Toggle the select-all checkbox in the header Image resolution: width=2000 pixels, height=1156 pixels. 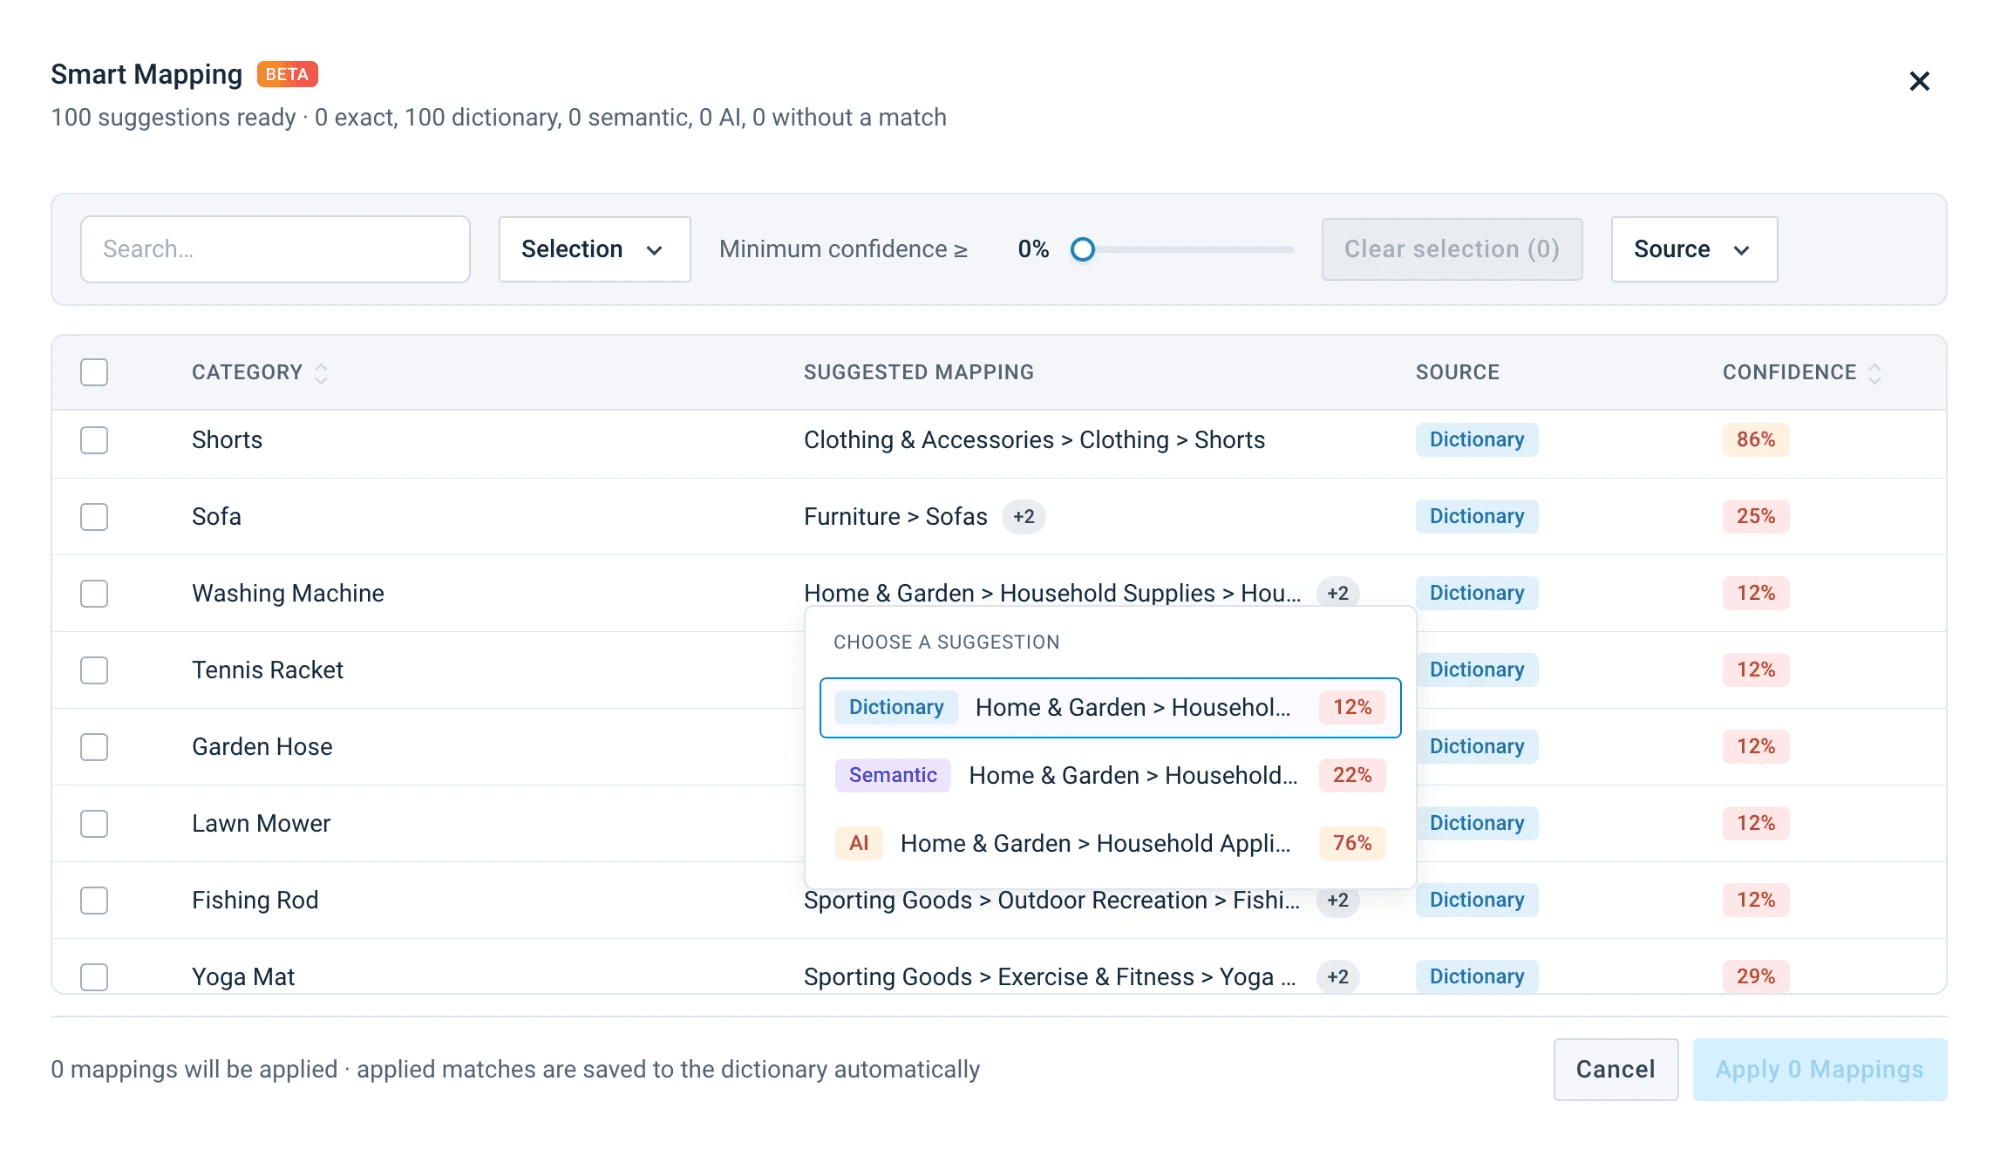click(94, 372)
